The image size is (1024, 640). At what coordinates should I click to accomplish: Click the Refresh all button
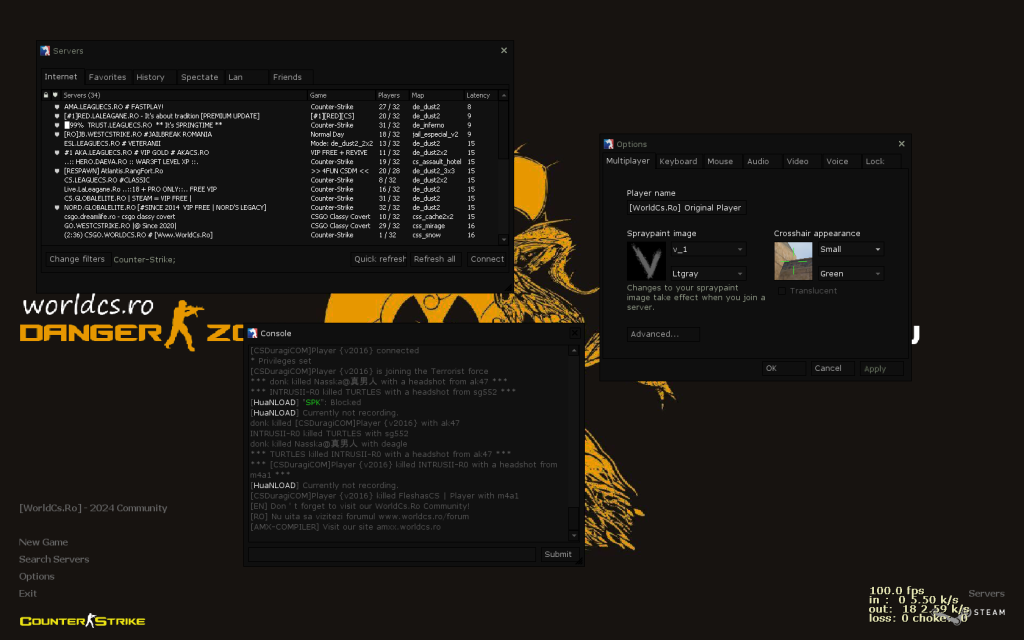pyautogui.click(x=436, y=259)
